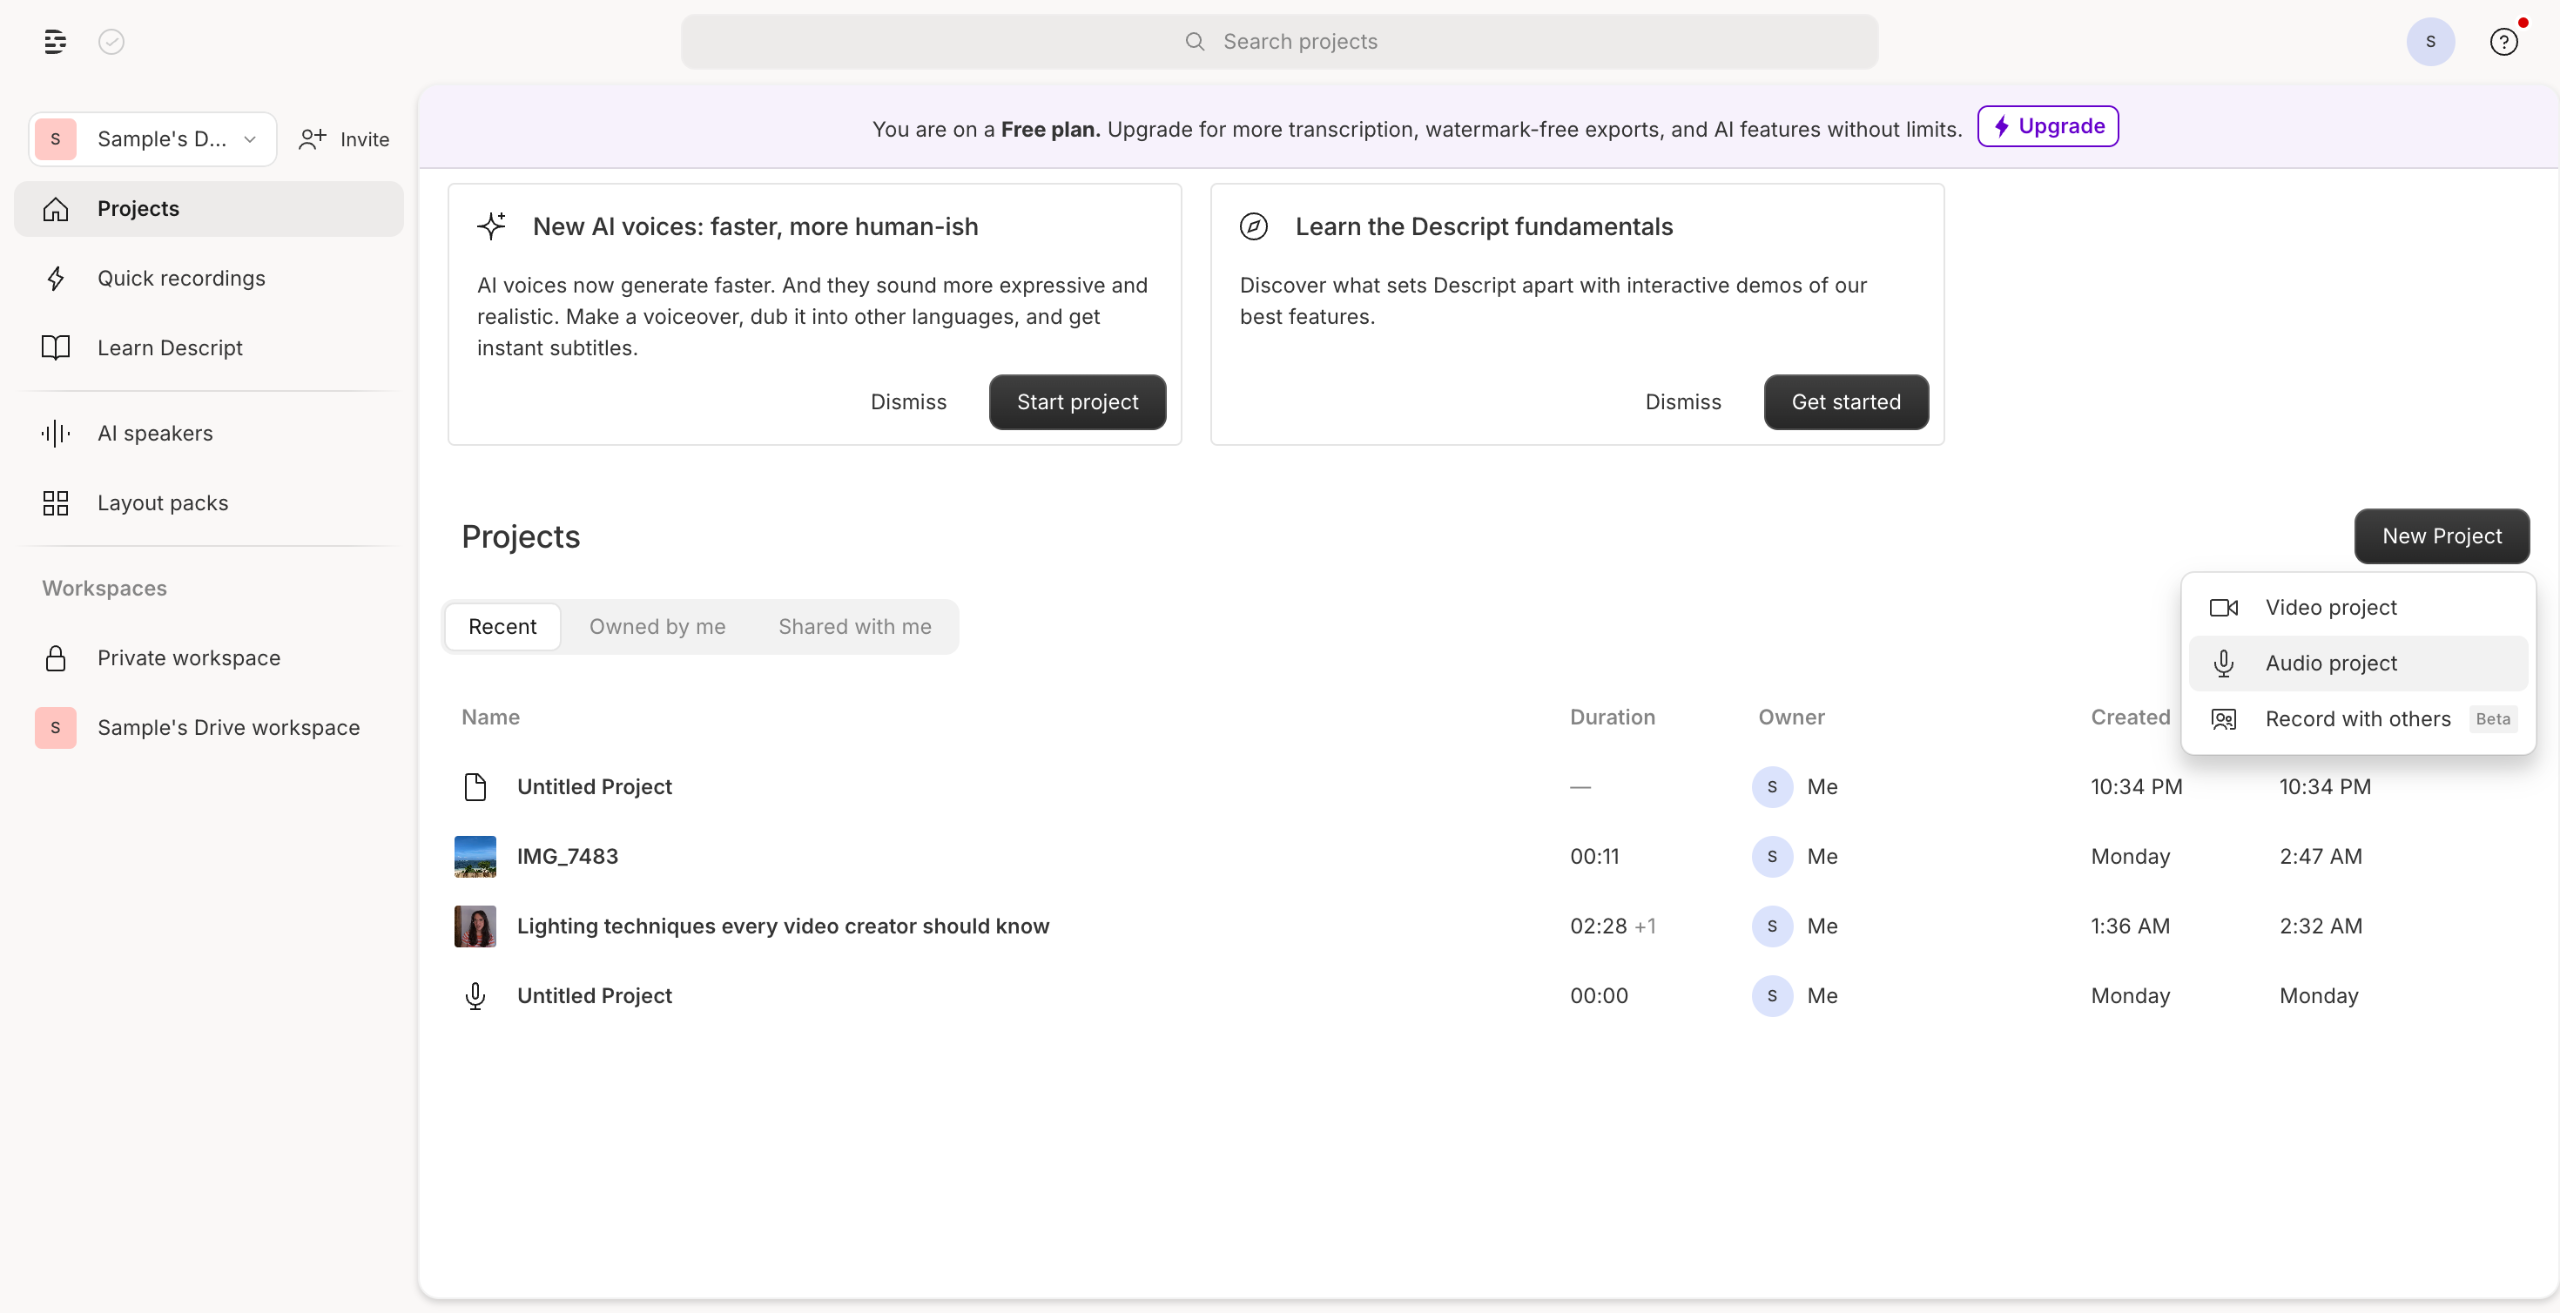Click the Projects home icon in sidebar
This screenshot has height=1313, width=2560.
point(56,209)
